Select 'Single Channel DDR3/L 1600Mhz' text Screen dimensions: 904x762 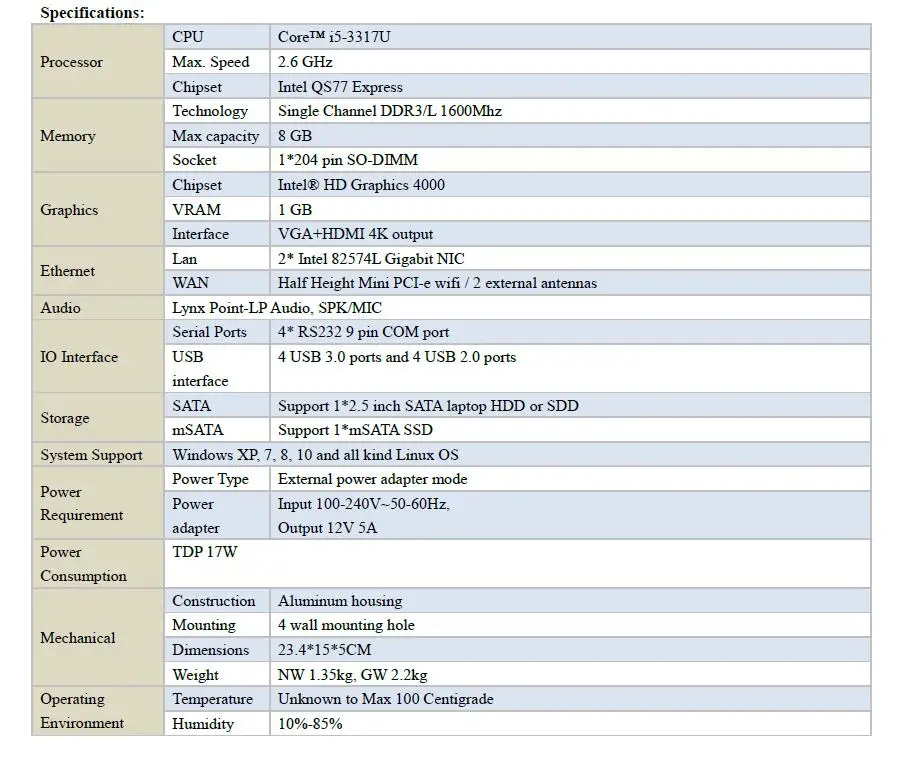click(x=390, y=111)
